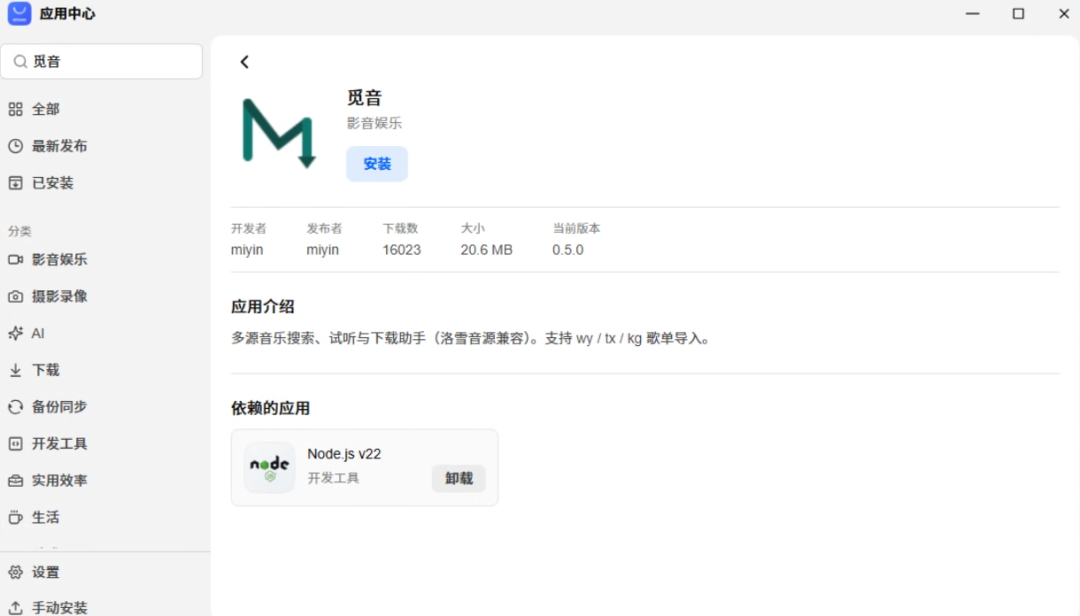Click the 多源音乐搜索 description text
The width and height of the screenshot is (1080, 616).
[472, 338]
